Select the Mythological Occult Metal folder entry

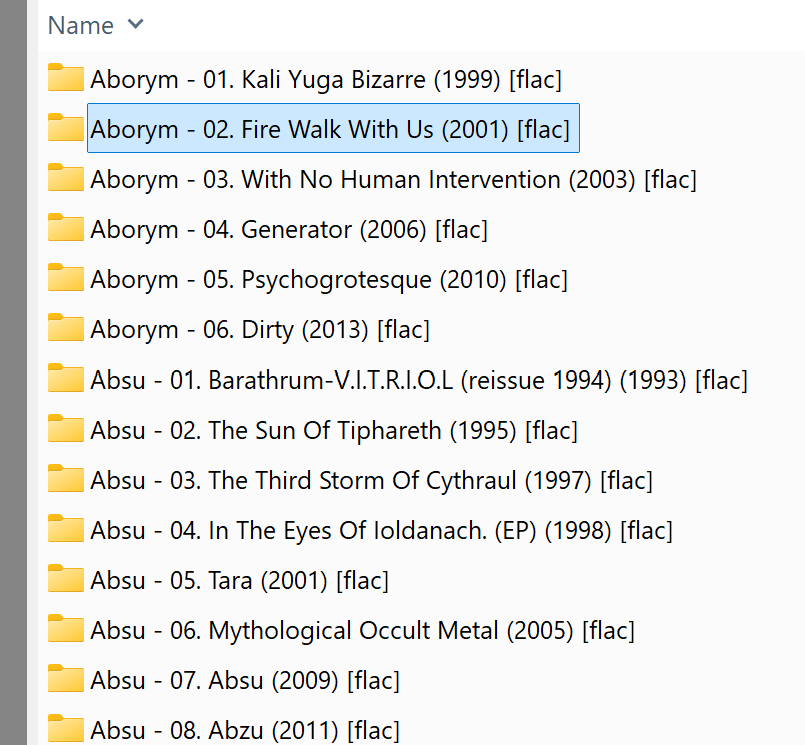point(362,630)
